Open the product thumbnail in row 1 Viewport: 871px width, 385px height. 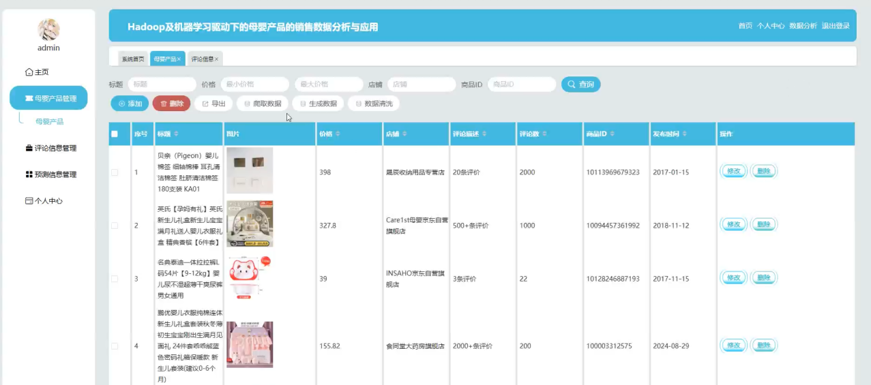pos(249,171)
